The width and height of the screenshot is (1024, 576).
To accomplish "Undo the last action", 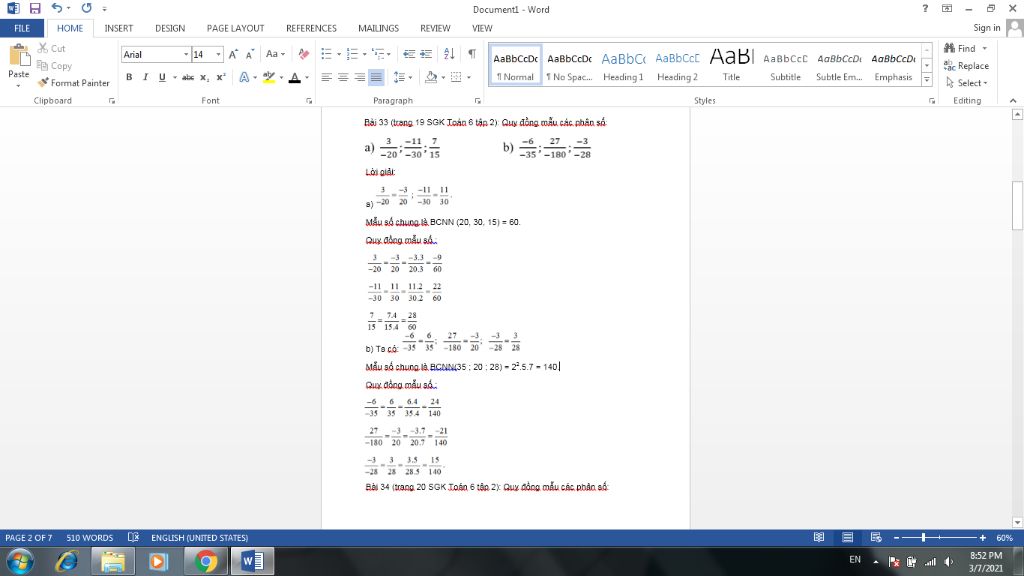I will 57,8.
